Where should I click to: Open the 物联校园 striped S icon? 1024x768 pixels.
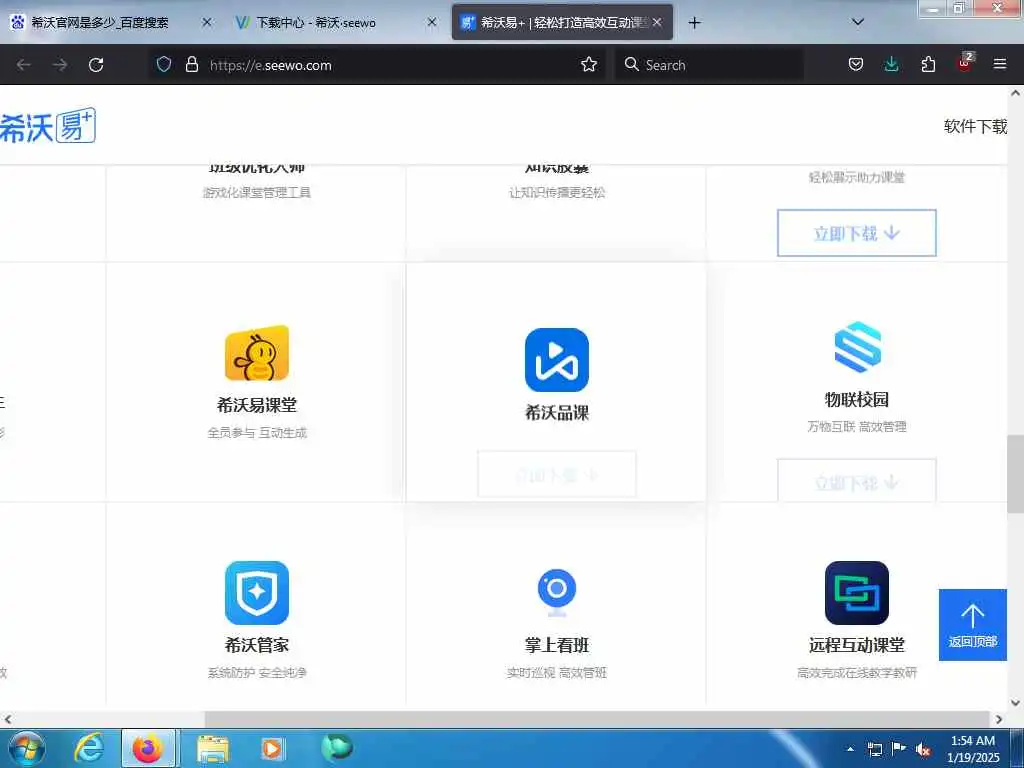(857, 347)
